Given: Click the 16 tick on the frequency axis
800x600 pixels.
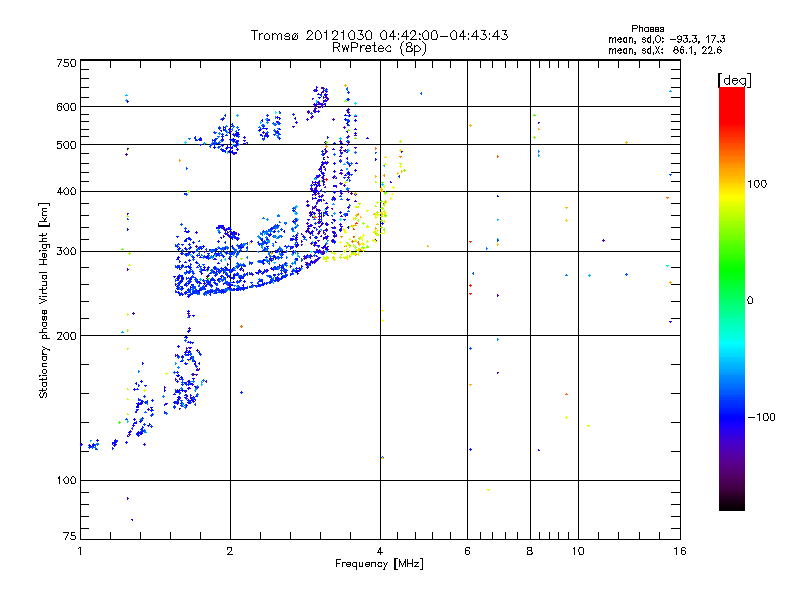Looking at the screenshot, I should coord(677,551).
